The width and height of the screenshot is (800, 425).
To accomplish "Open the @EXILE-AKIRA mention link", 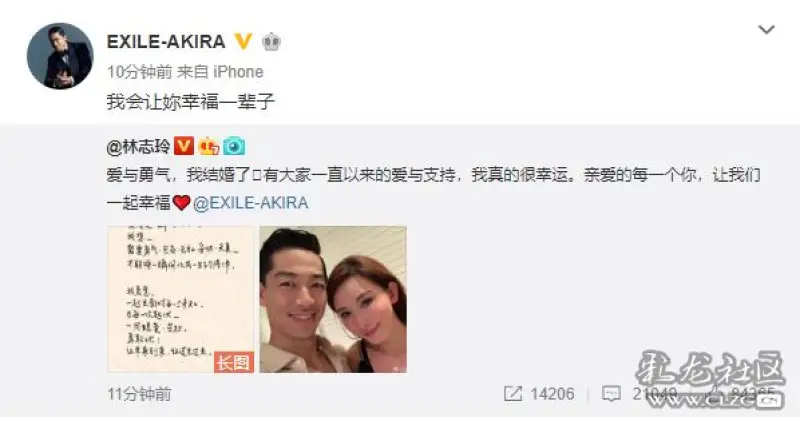I will (251, 203).
